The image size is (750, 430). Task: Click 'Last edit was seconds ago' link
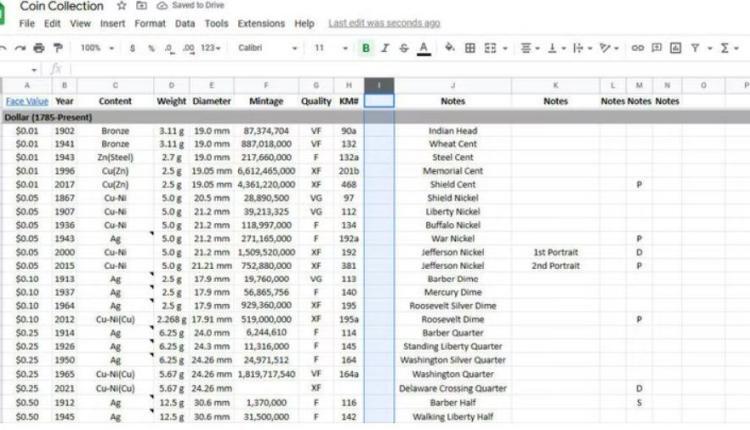384,23
